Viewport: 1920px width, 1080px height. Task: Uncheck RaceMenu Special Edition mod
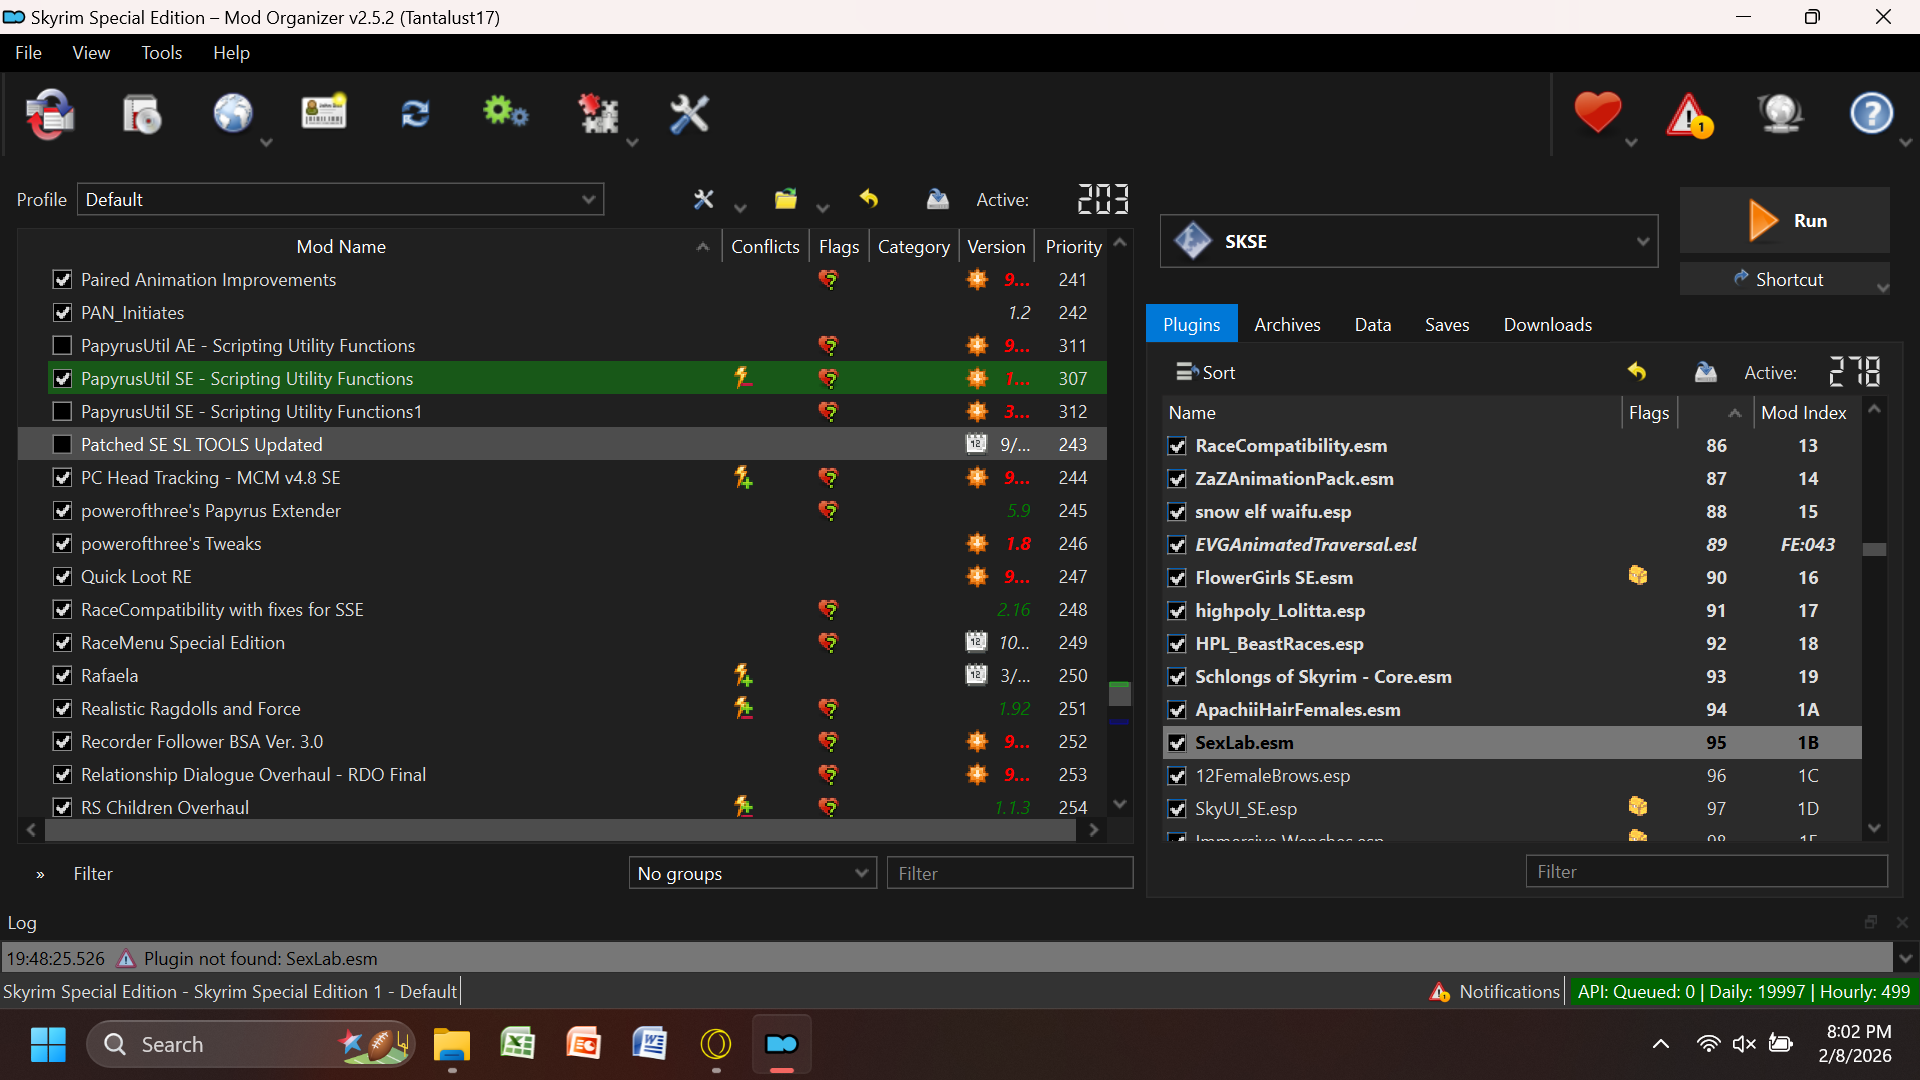point(63,643)
